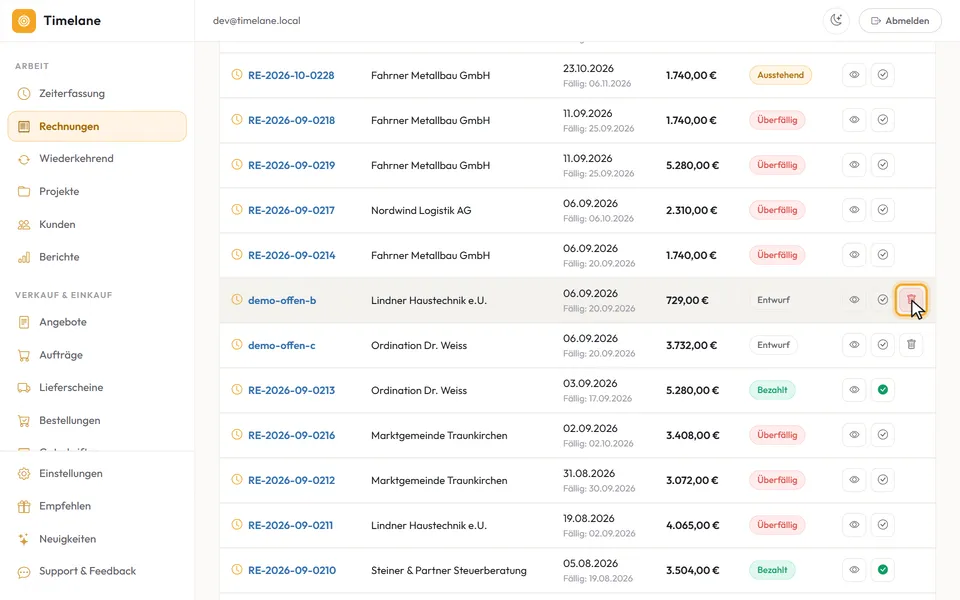Mark invoice RE-2026-09-0214 as paid
This screenshot has width=960, height=600.
(883, 255)
